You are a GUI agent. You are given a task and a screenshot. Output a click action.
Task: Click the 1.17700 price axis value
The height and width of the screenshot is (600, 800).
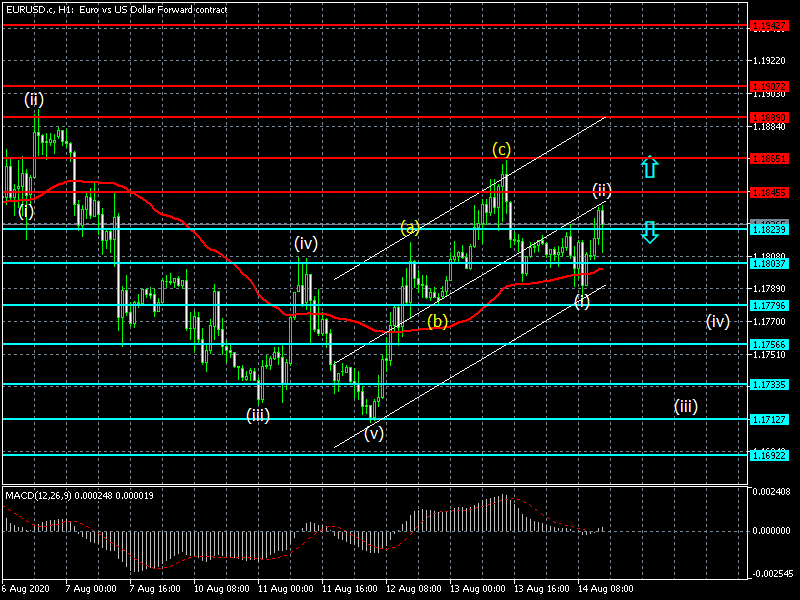pyautogui.click(x=769, y=321)
